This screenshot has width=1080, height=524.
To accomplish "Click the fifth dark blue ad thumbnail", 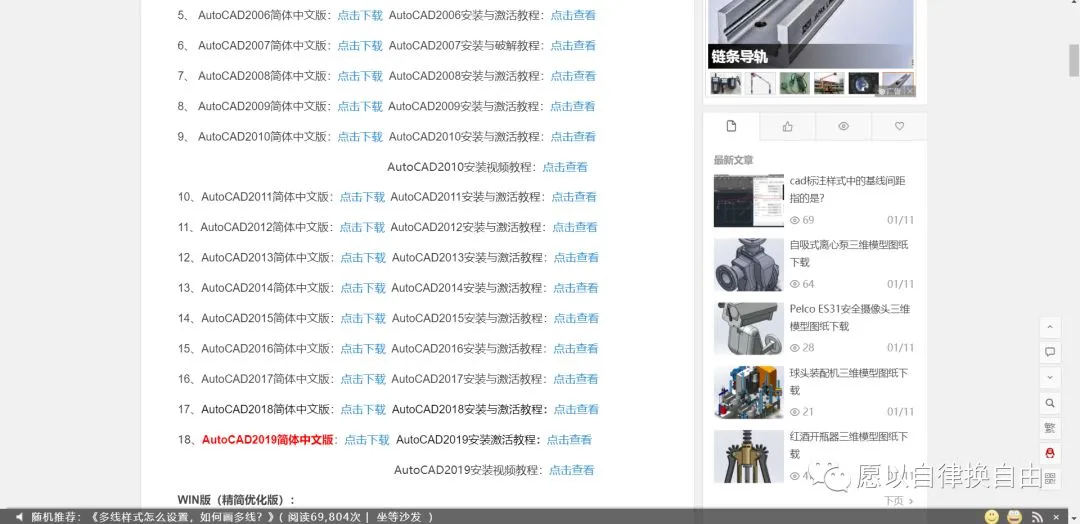I will [864, 83].
